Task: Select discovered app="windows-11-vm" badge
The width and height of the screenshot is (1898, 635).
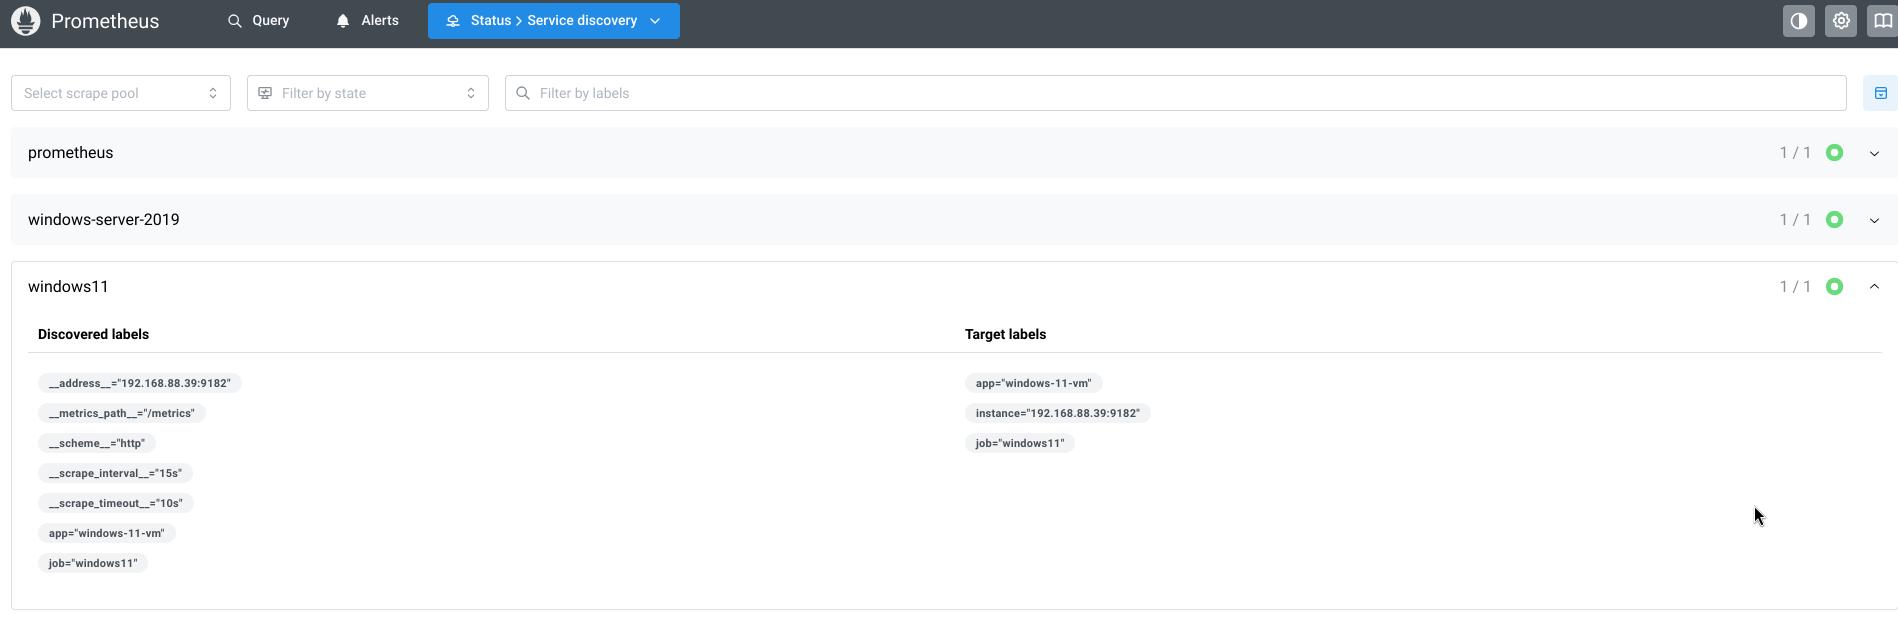Action: pyautogui.click(x=107, y=533)
